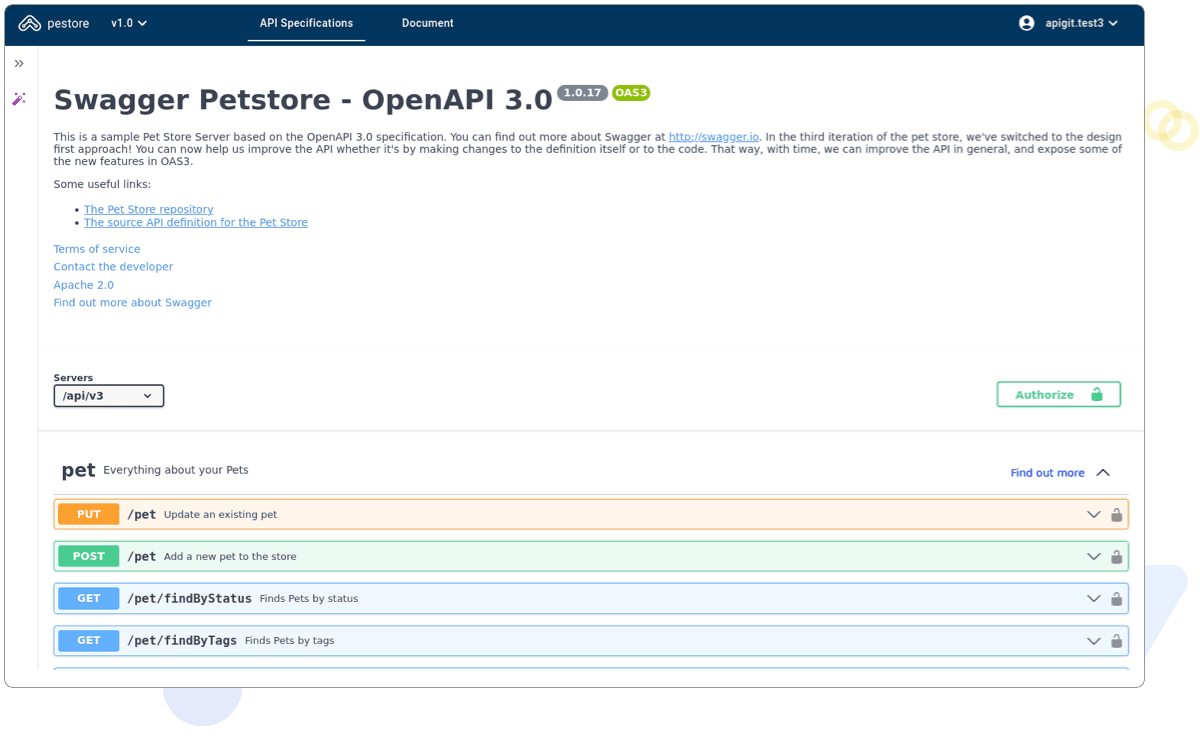Click the Authorize button
Screen dimensions: 1200x736
click(x=1059, y=395)
